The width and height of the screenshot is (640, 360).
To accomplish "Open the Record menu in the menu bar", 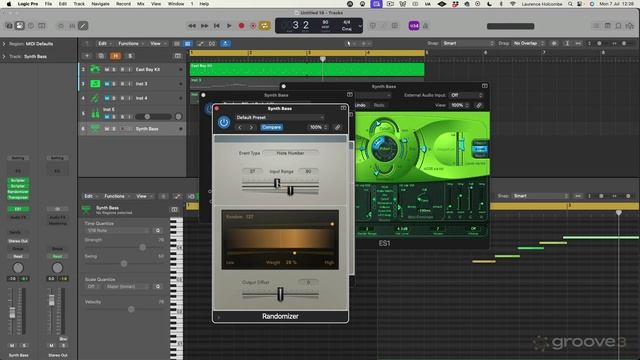I will tap(123, 4).
